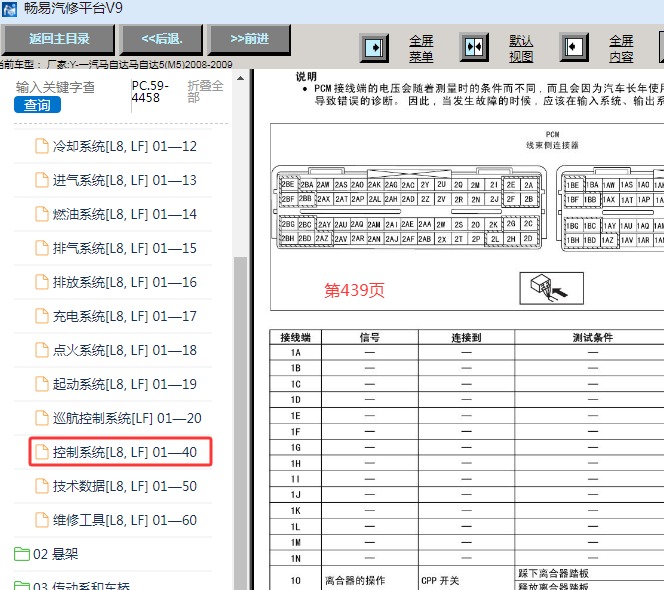Click pin 2A in the connector diagram
The image size is (664, 590).
pos(528,185)
